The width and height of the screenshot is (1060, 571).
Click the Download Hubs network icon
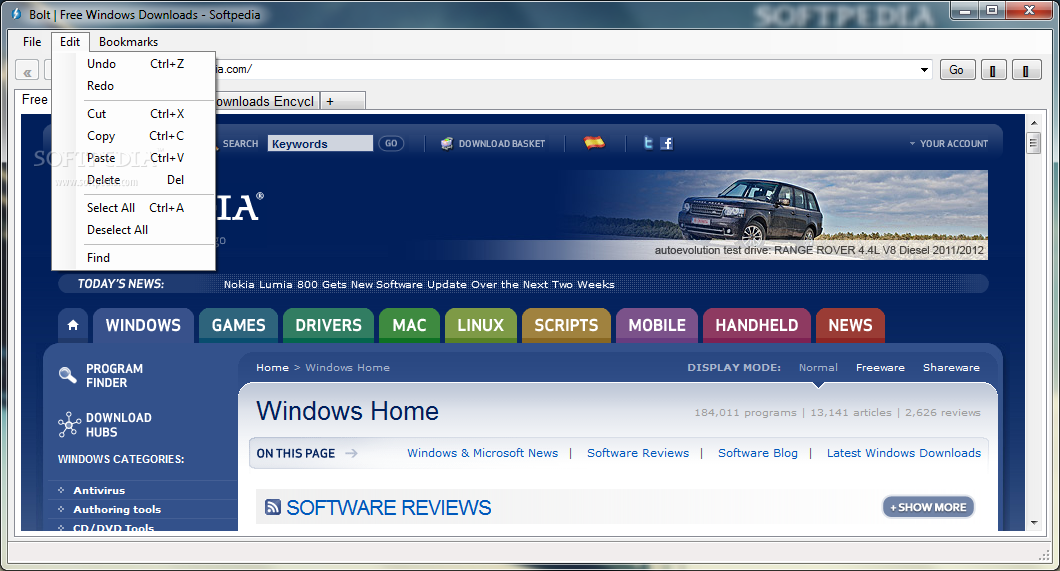[x=68, y=425]
